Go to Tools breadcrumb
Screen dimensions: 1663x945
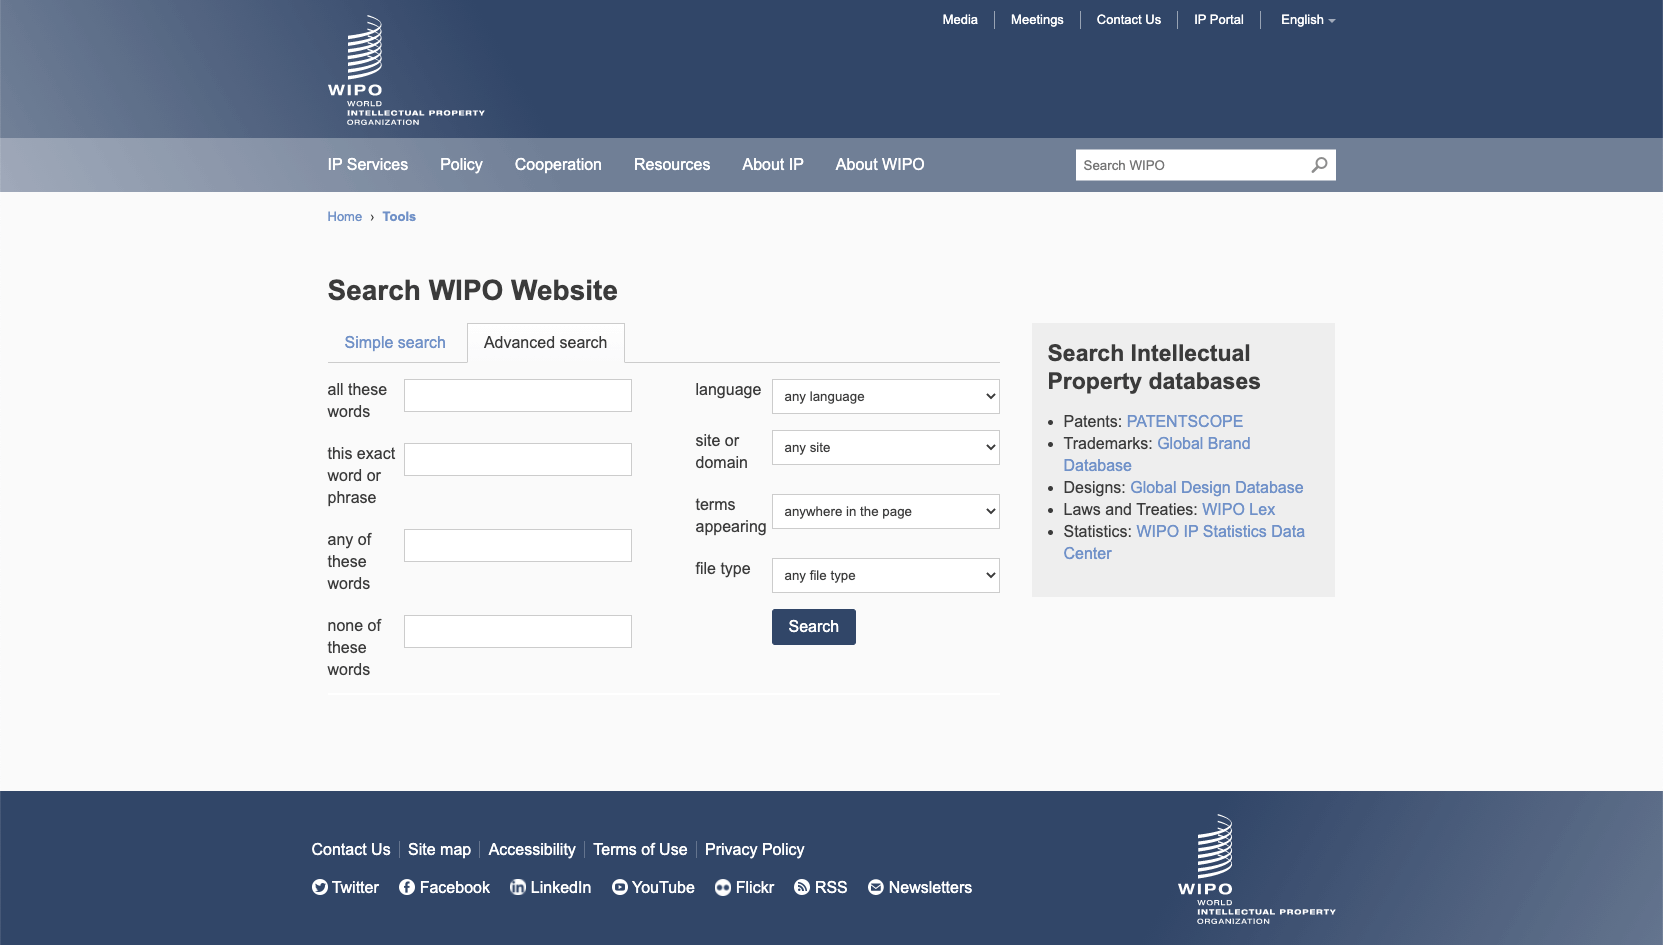tap(399, 216)
